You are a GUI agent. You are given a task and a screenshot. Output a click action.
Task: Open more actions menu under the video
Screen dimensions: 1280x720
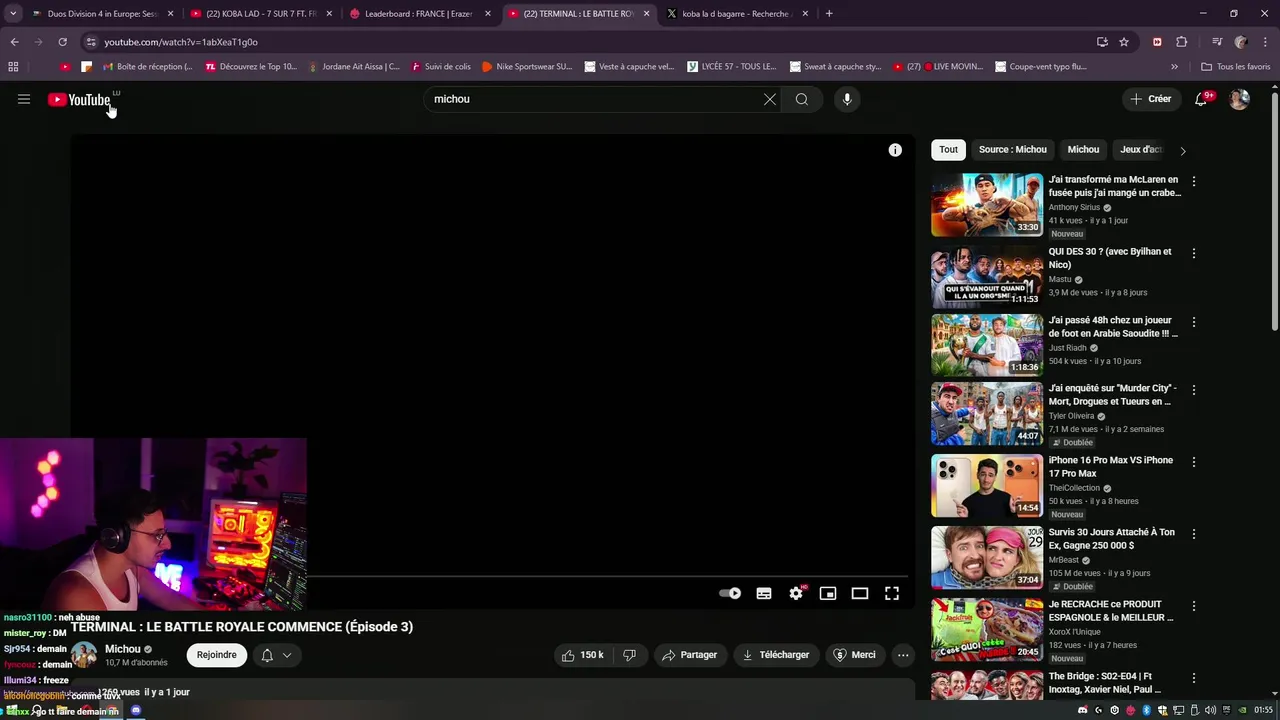pyautogui.click(x=903, y=655)
